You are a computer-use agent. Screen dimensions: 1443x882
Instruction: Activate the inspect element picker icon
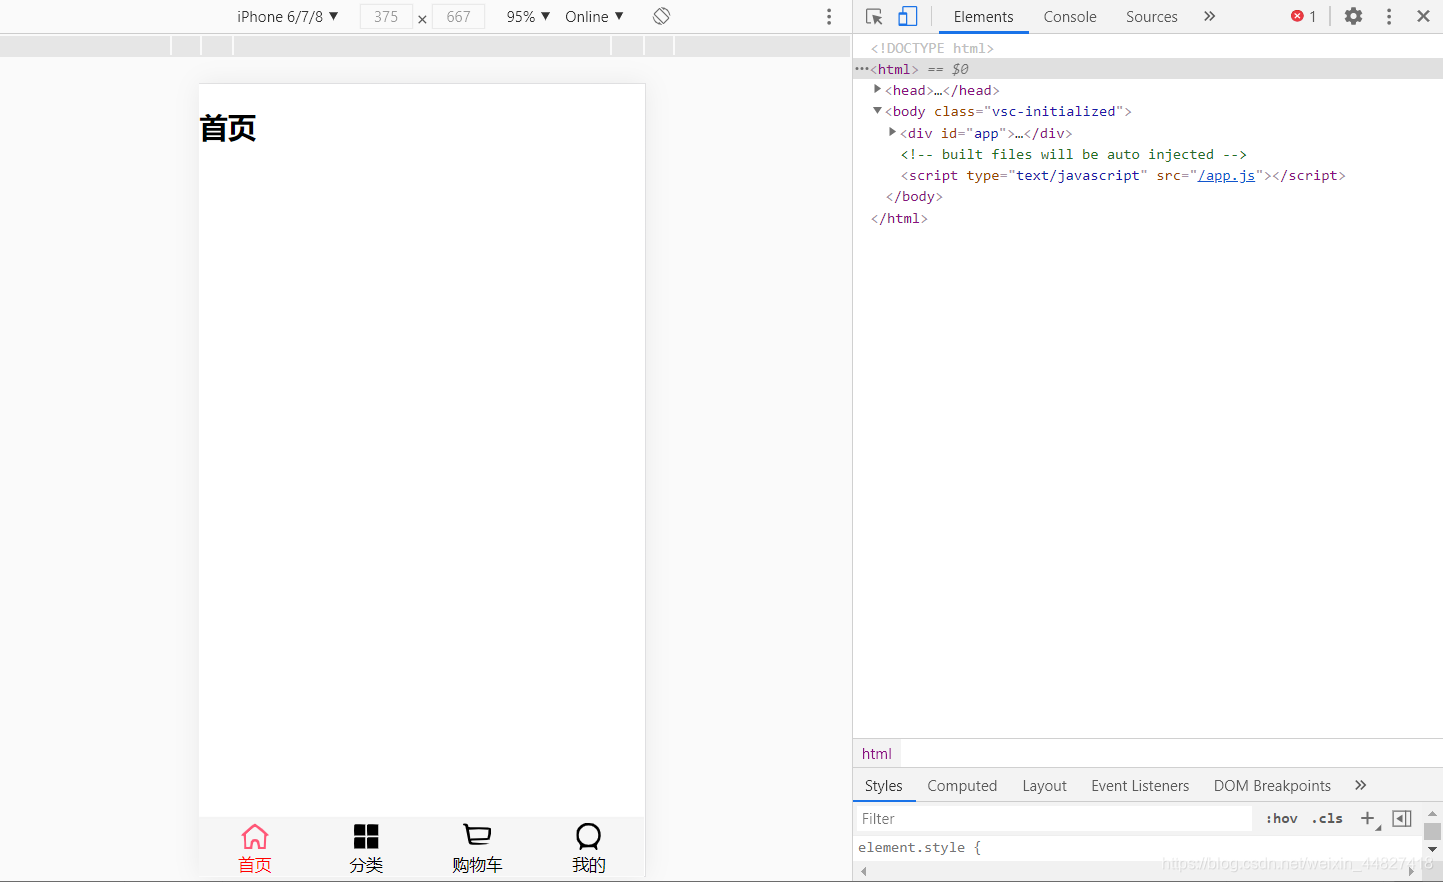click(874, 16)
